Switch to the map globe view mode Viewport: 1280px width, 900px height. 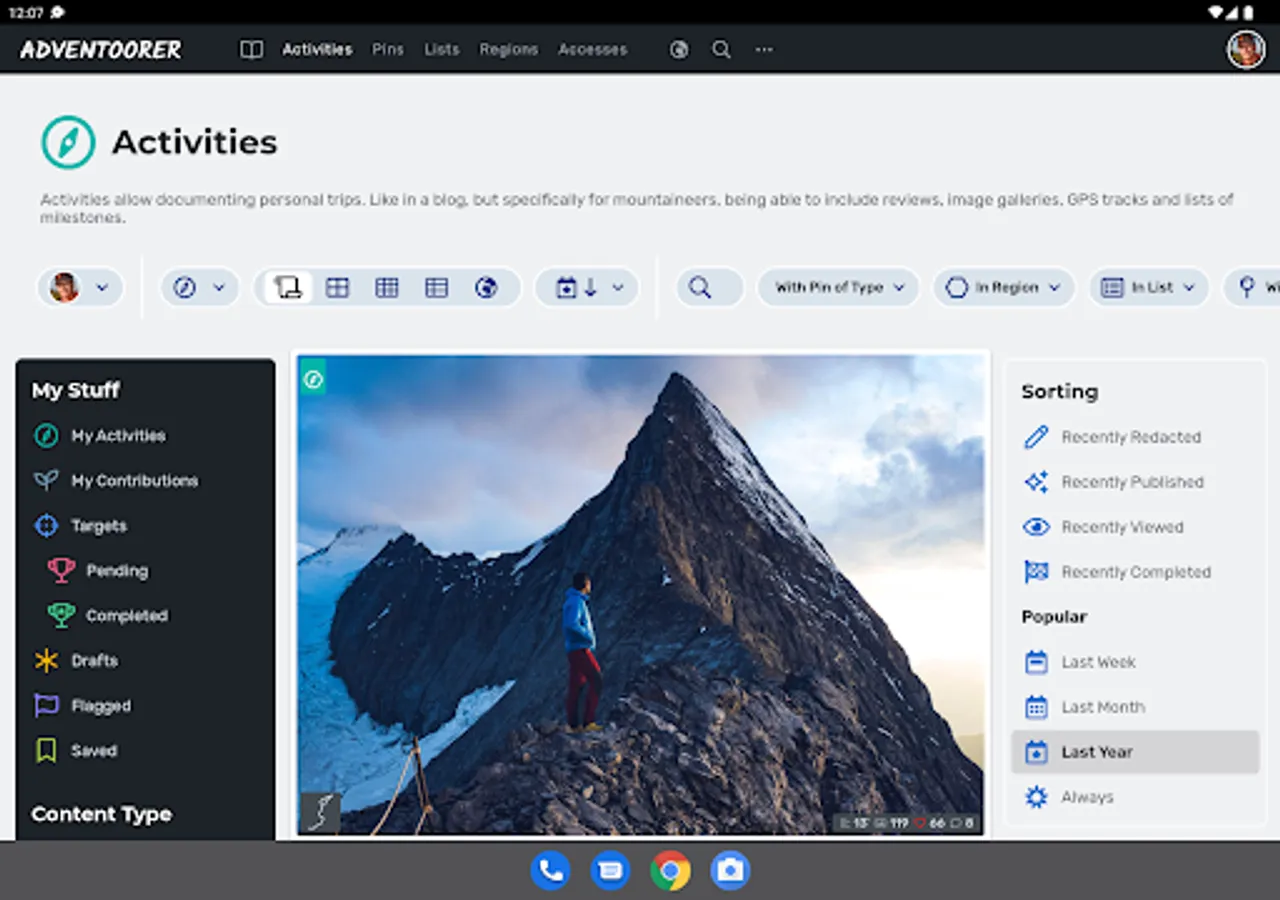pos(486,288)
